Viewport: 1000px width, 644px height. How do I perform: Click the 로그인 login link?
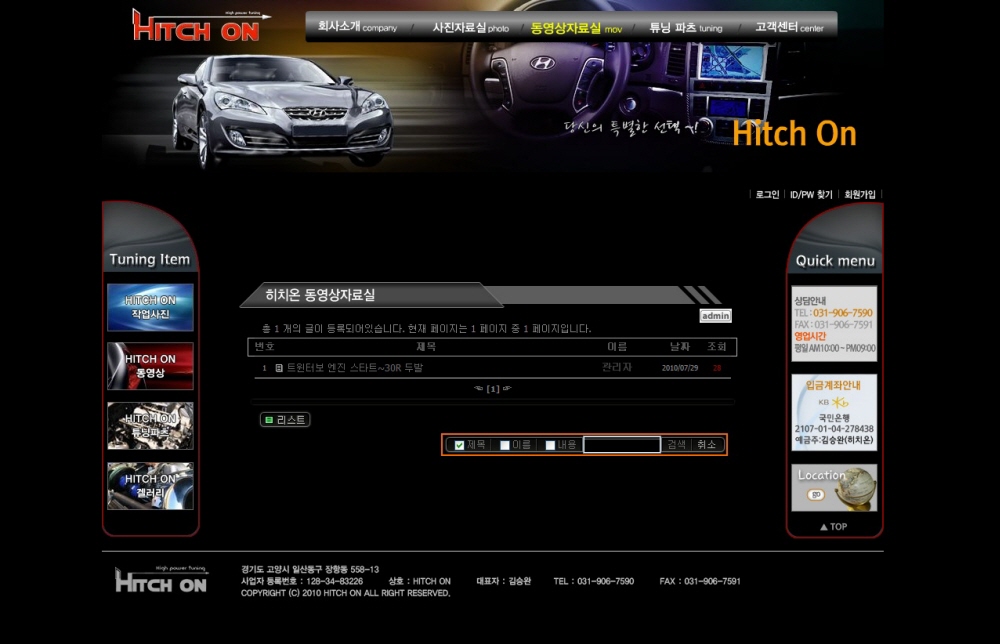767,195
